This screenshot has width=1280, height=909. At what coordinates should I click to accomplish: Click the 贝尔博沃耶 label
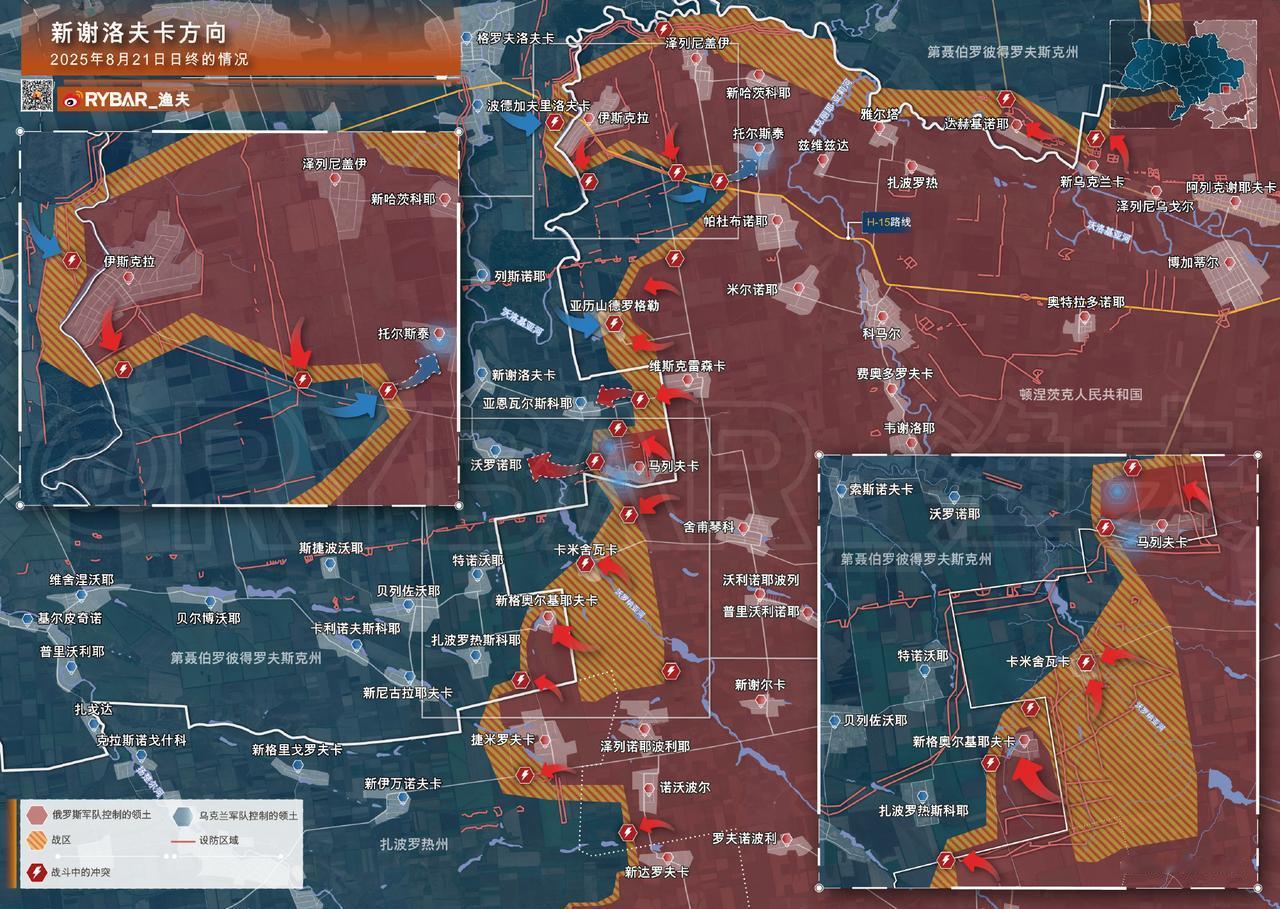(208, 619)
